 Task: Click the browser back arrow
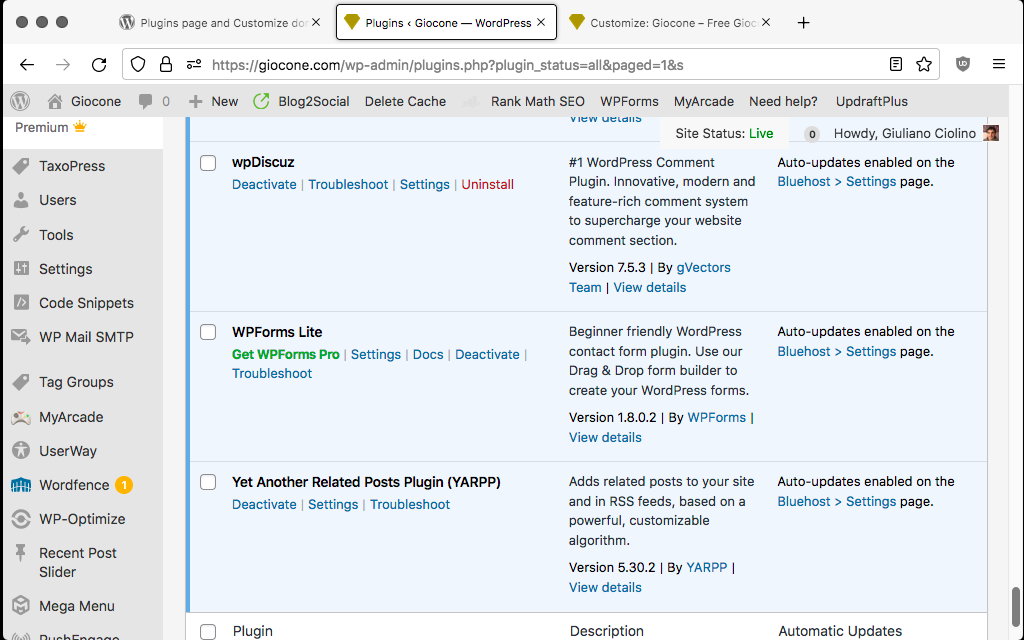click(27, 65)
